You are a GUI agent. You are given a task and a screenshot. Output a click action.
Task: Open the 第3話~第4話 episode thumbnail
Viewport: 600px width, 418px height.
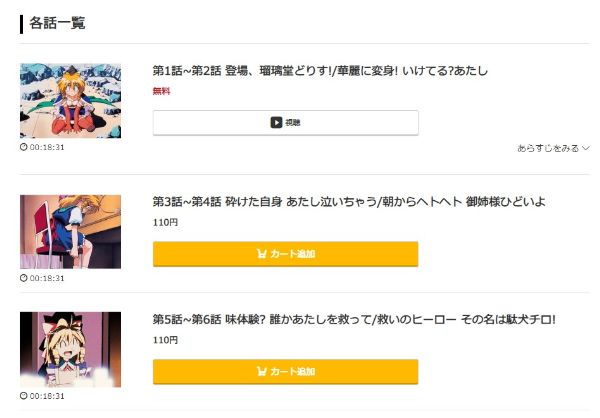click(70, 232)
